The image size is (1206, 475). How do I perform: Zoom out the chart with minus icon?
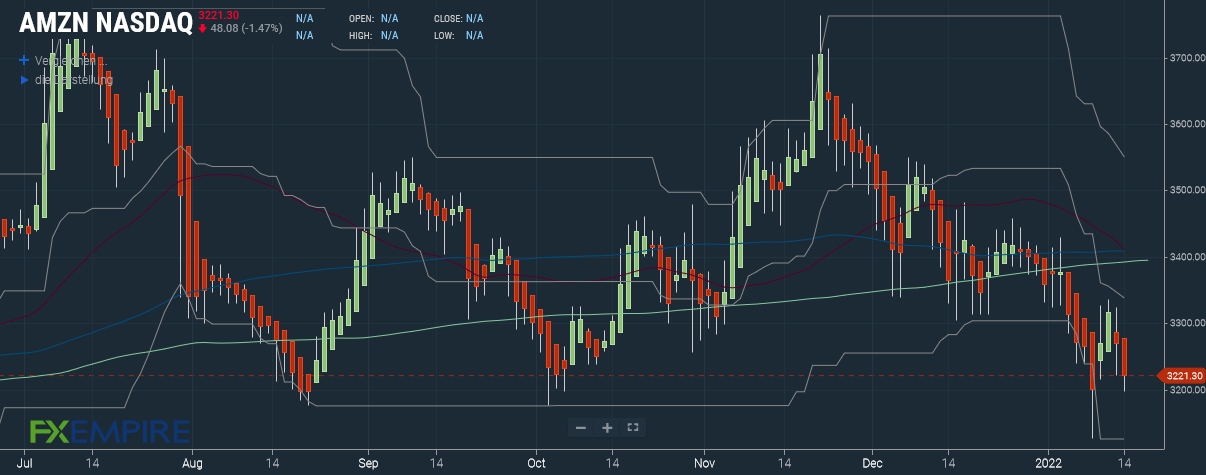point(581,427)
